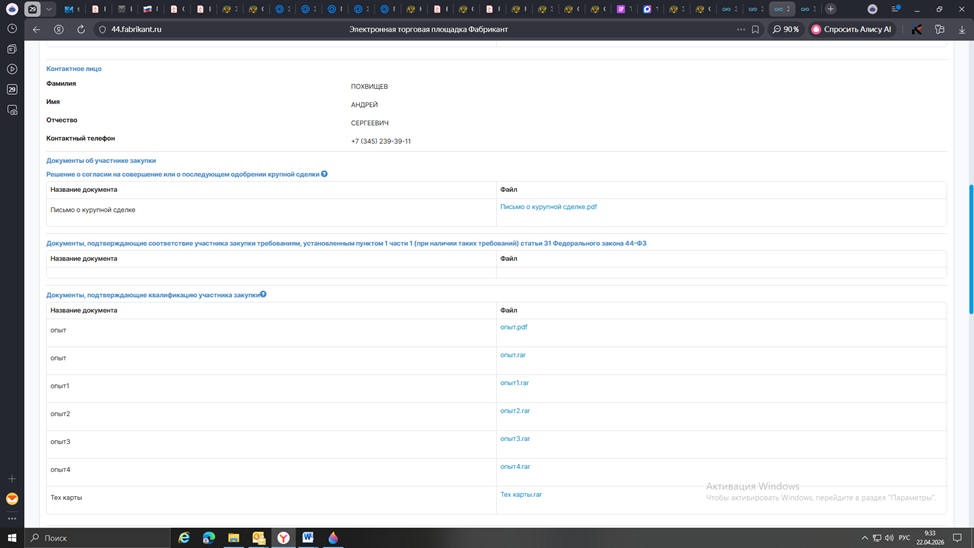Open a new tab with plus button
Screen dimensions: 974x548
click(x=831, y=9)
